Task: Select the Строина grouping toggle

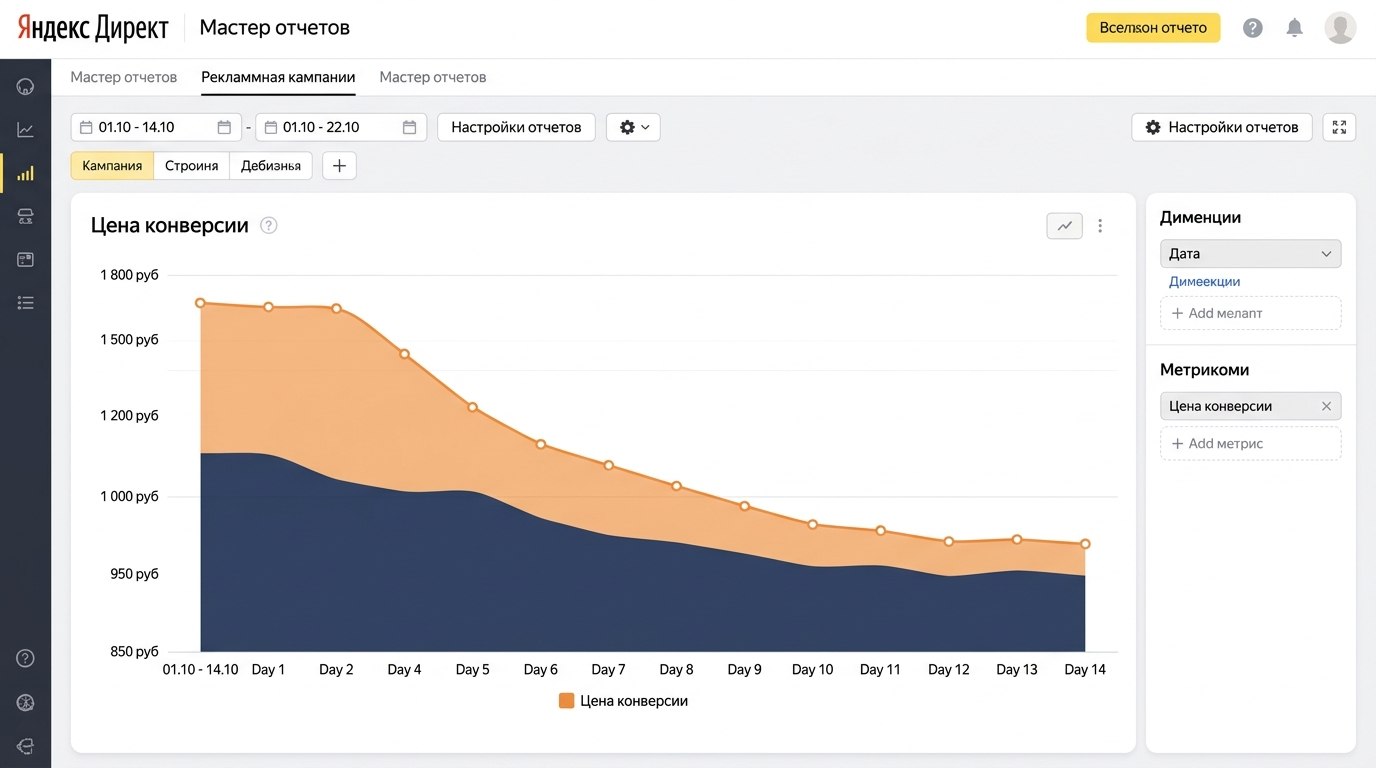Action: [192, 166]
